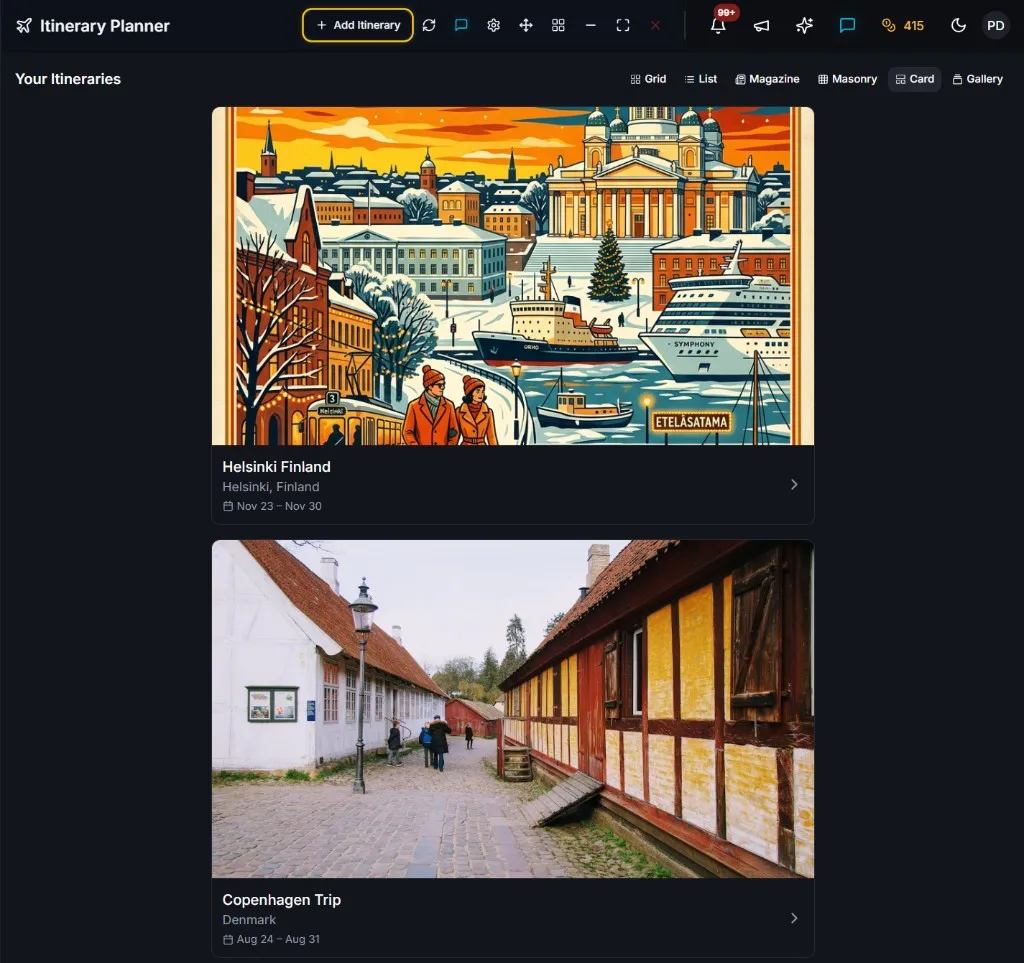Select the Card view tab

(x=914, y=79)
